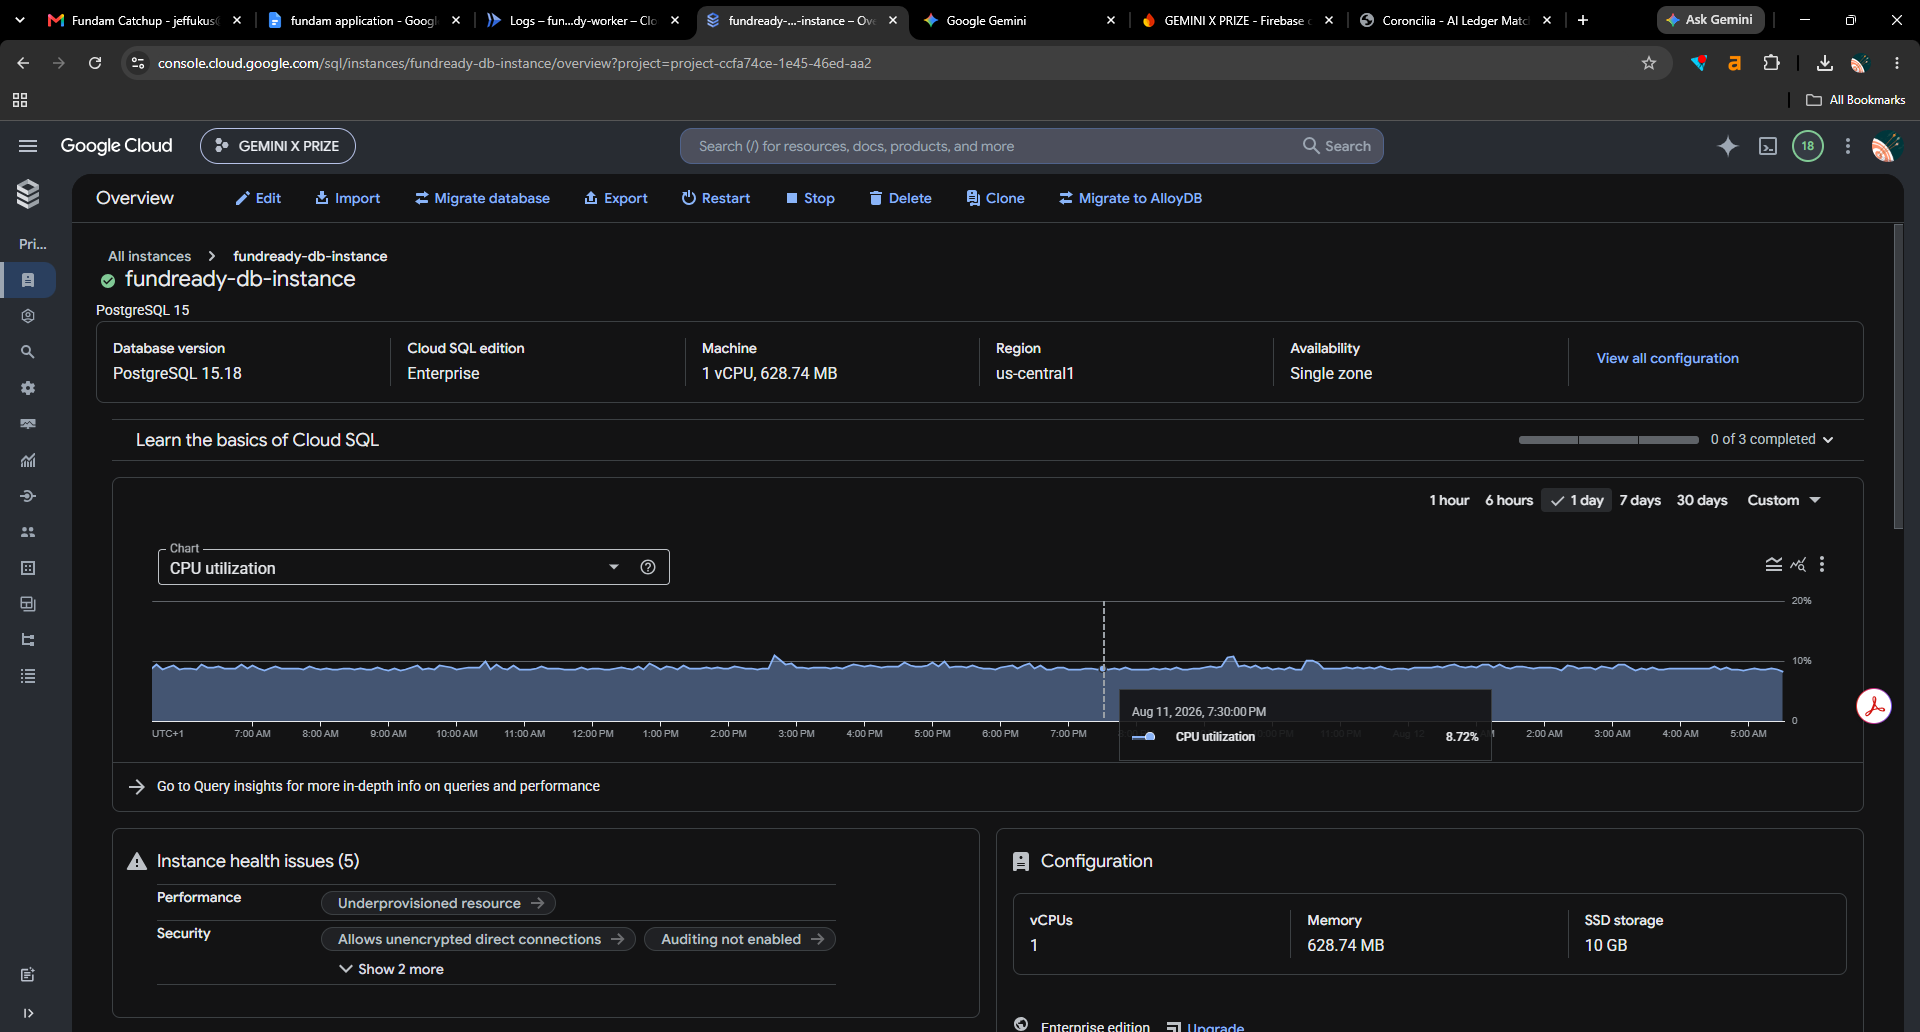This screenshot has height=1032, width=1920.
Task: Expand the 0 of 3 completed checklist
Action: [1772, 439]
